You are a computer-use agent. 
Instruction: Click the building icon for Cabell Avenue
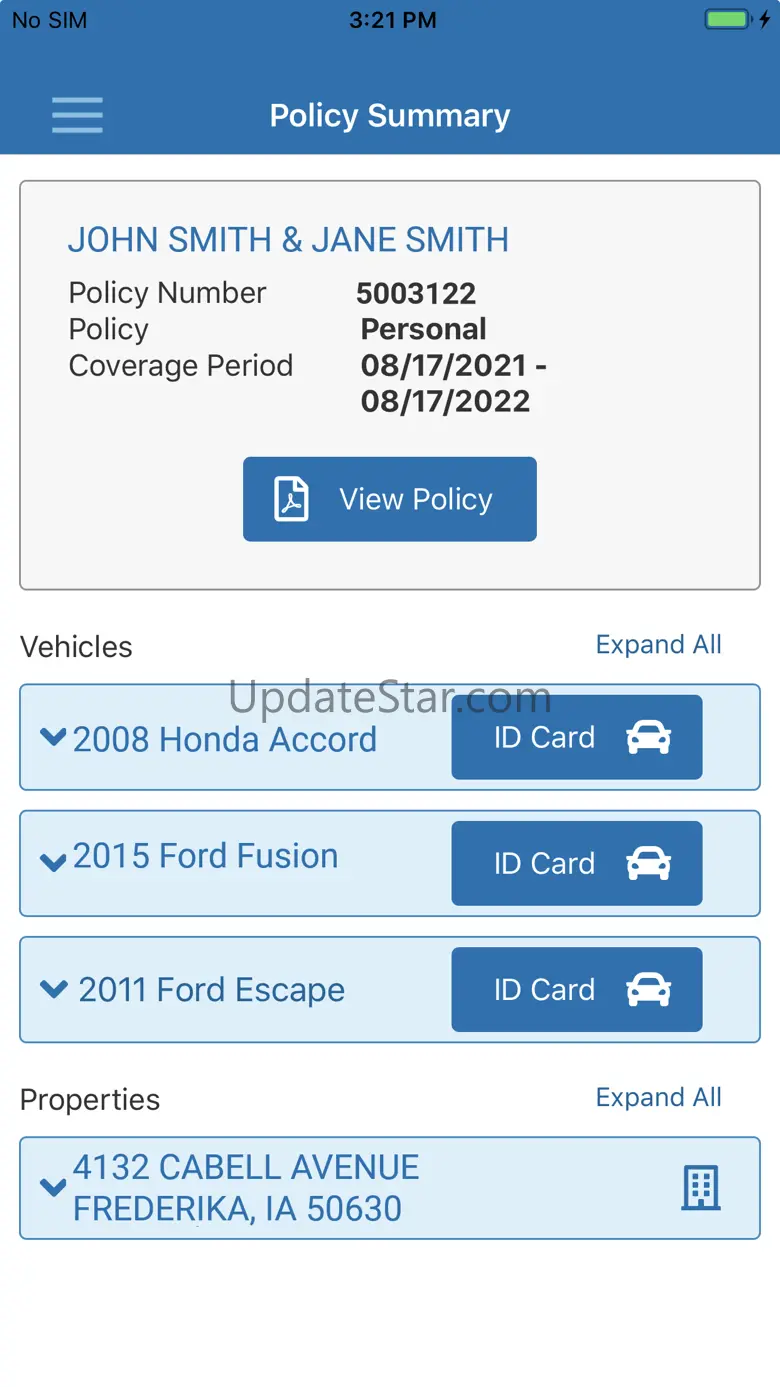pyautogui.click(x=701, y=1188)
